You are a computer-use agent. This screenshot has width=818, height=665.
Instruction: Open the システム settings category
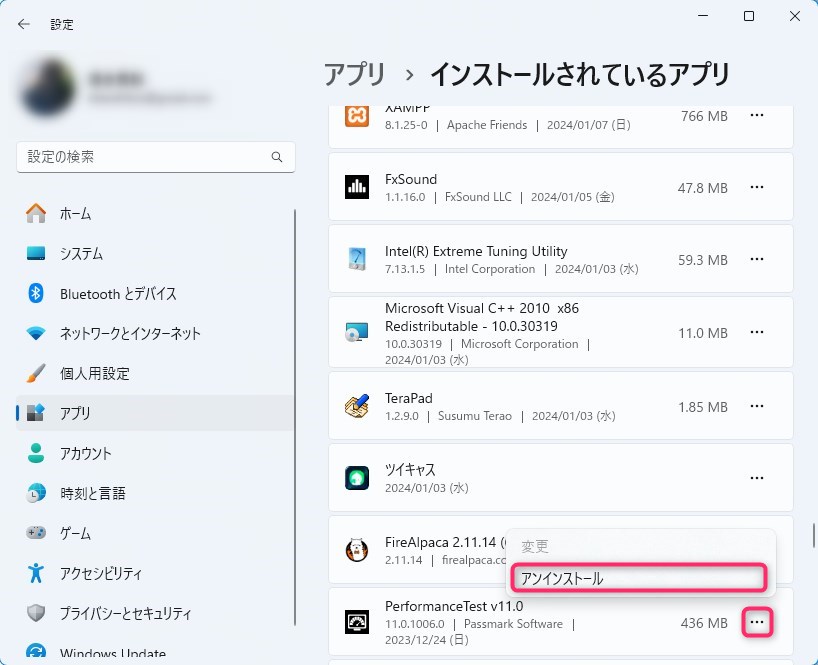tap(81, 253)
